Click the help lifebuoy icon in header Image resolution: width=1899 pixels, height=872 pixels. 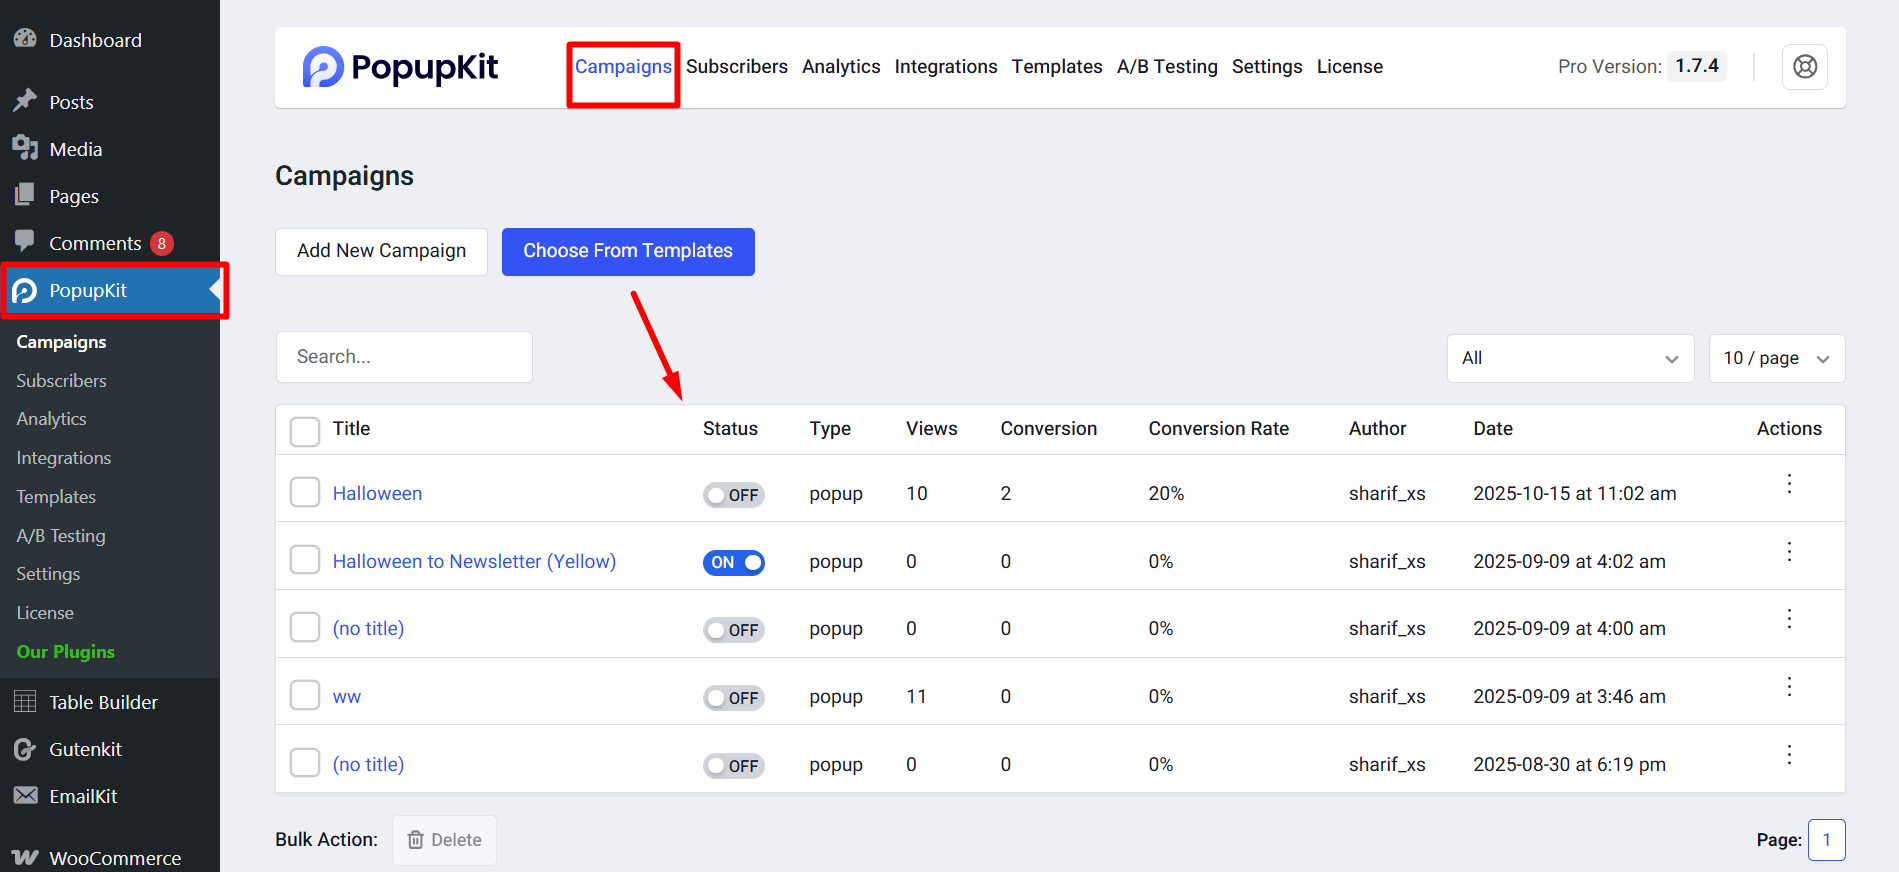[x=1804, y=67]
